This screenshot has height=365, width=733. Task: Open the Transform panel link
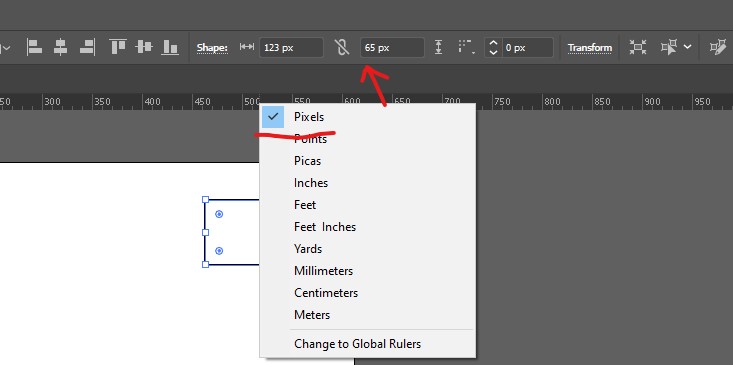589,48
